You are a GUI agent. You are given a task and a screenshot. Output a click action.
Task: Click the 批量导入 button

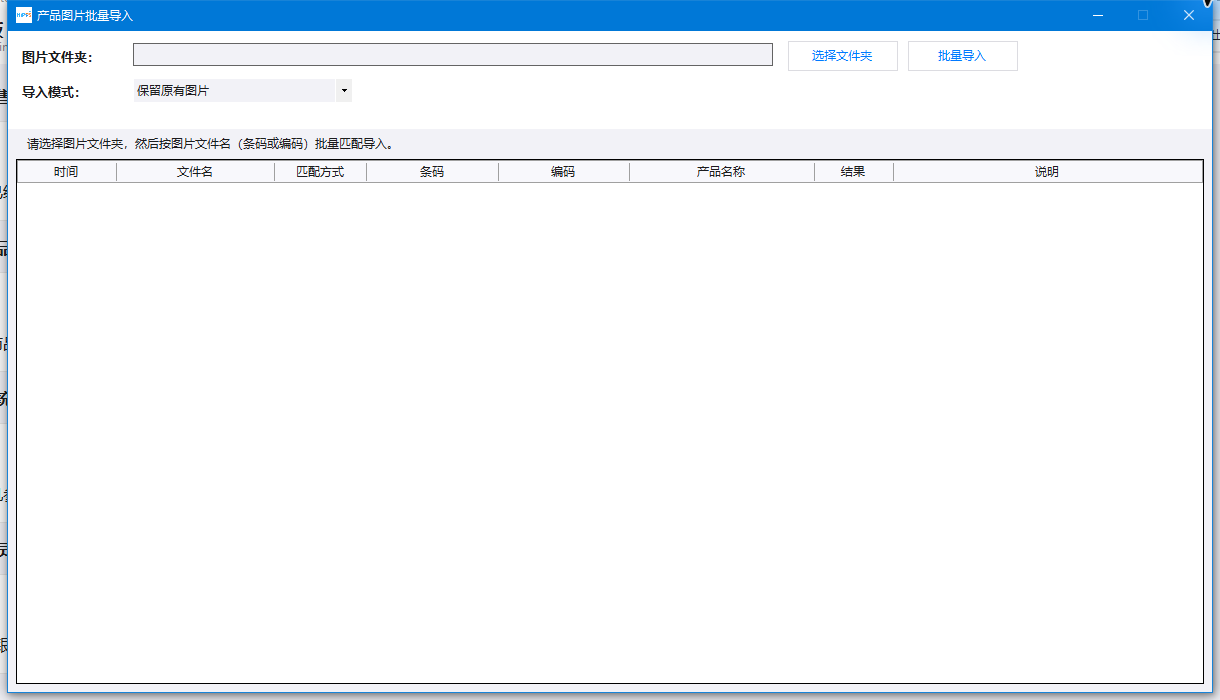(962, 56)
